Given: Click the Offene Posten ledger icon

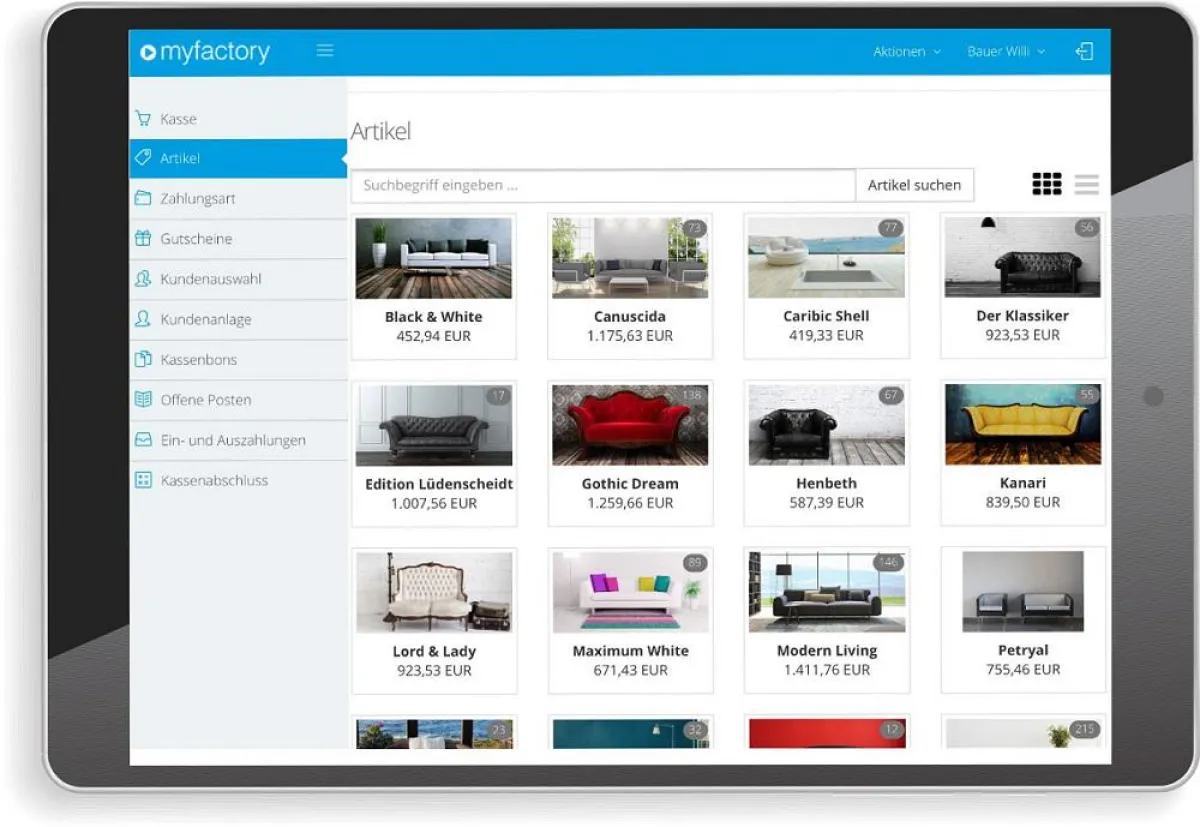Looking at the screenshot, I should click(x=143, y=399).
